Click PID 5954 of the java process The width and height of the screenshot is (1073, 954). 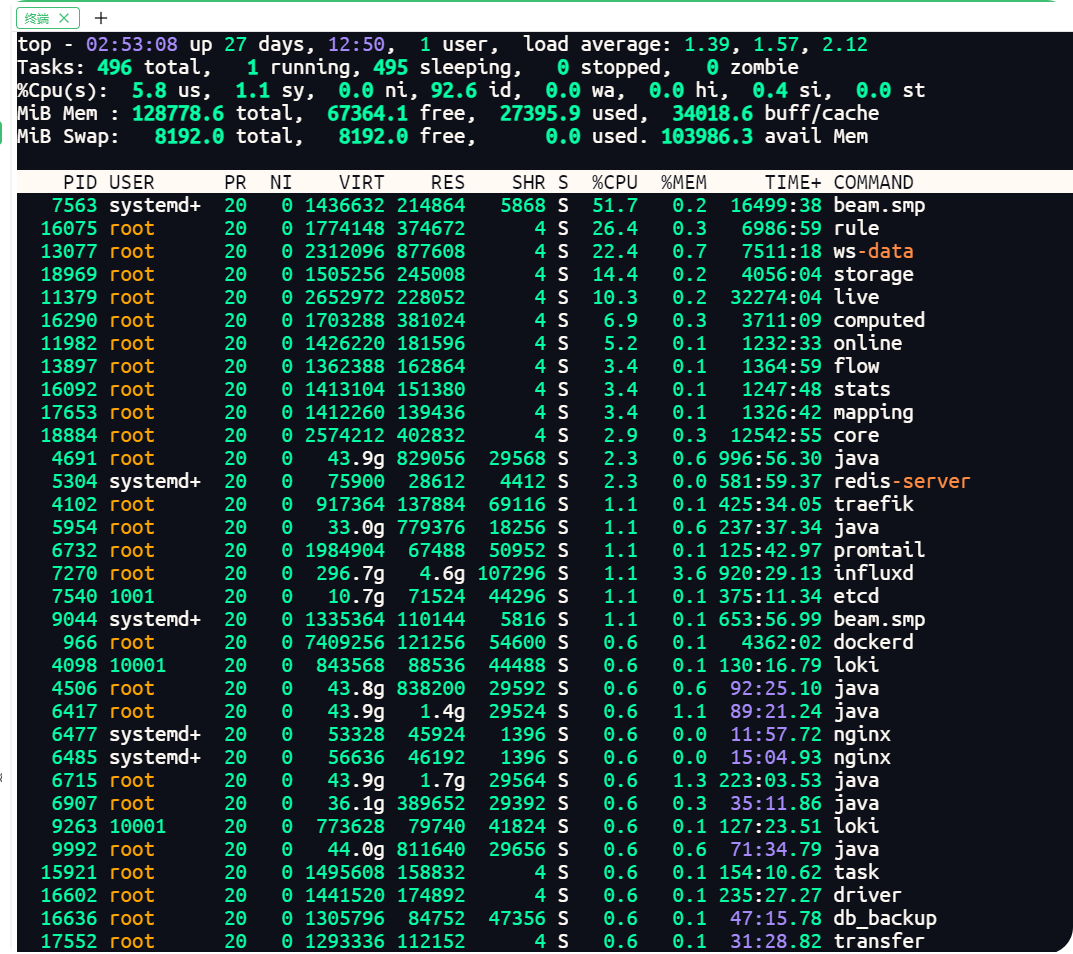[x=75, y=528]
